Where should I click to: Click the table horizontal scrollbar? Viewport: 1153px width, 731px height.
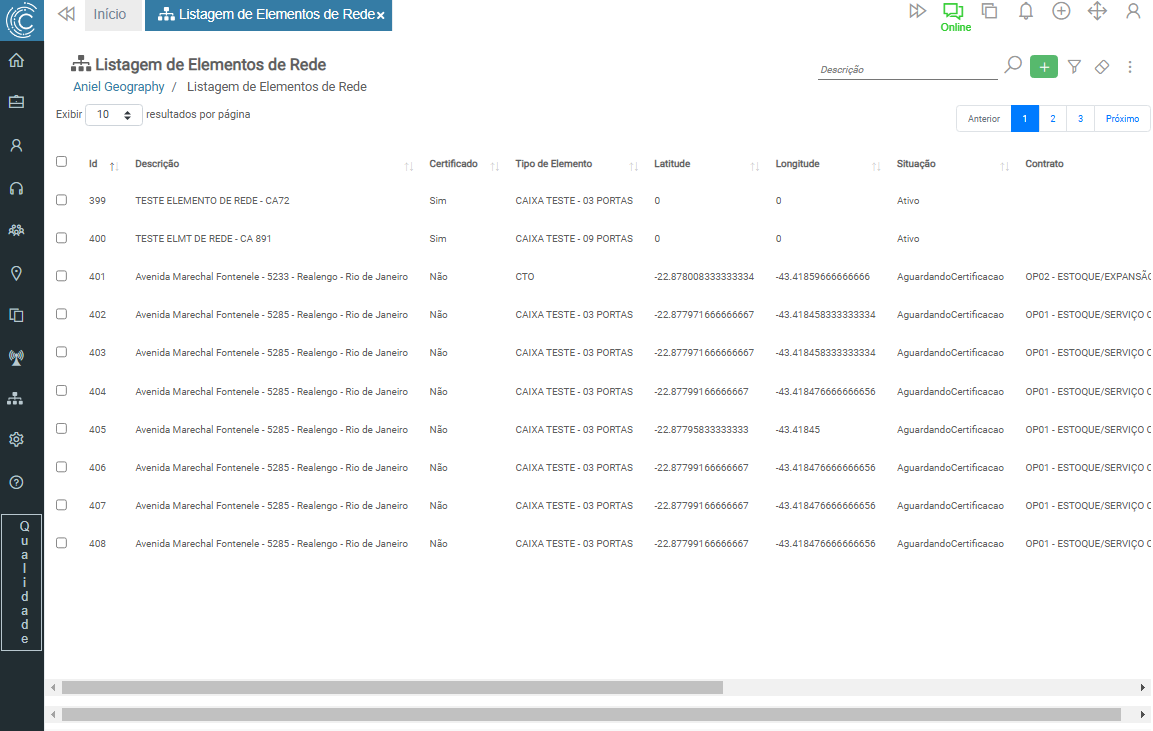point(392,688)
